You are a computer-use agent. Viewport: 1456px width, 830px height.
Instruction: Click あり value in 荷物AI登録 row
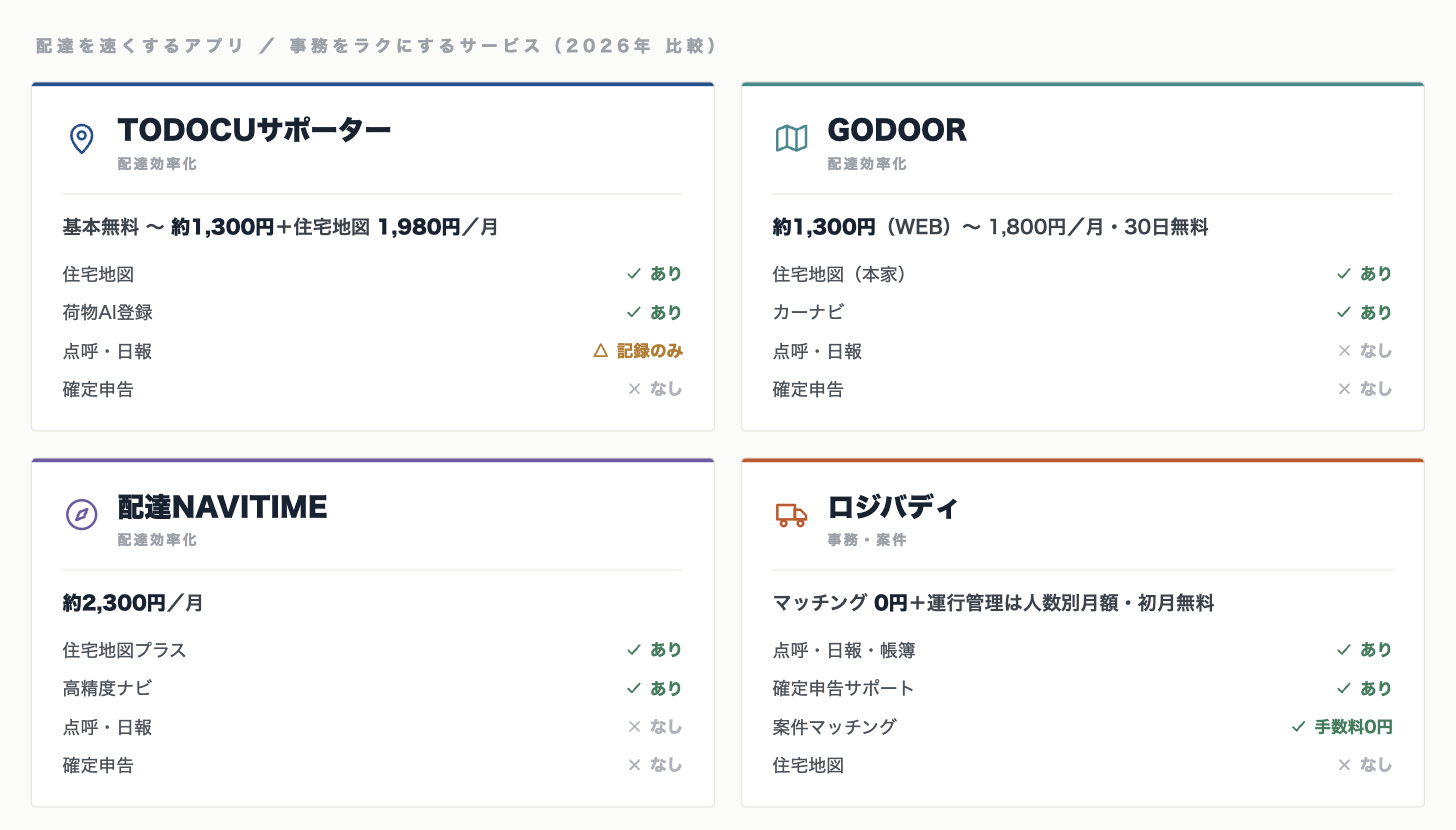(x=666, y=312)
